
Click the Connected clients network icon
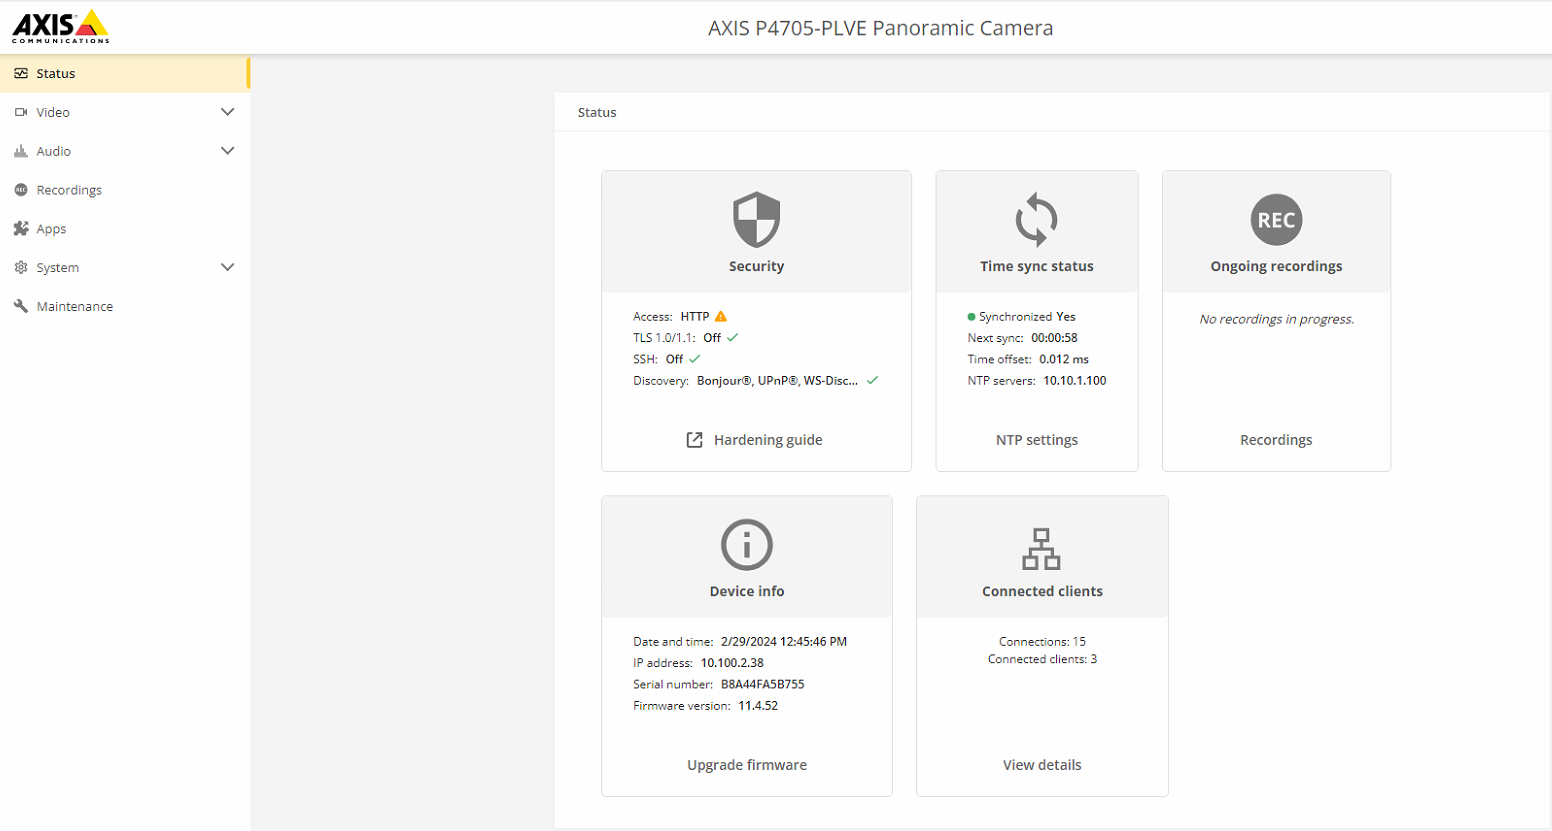click(1041, 548)
